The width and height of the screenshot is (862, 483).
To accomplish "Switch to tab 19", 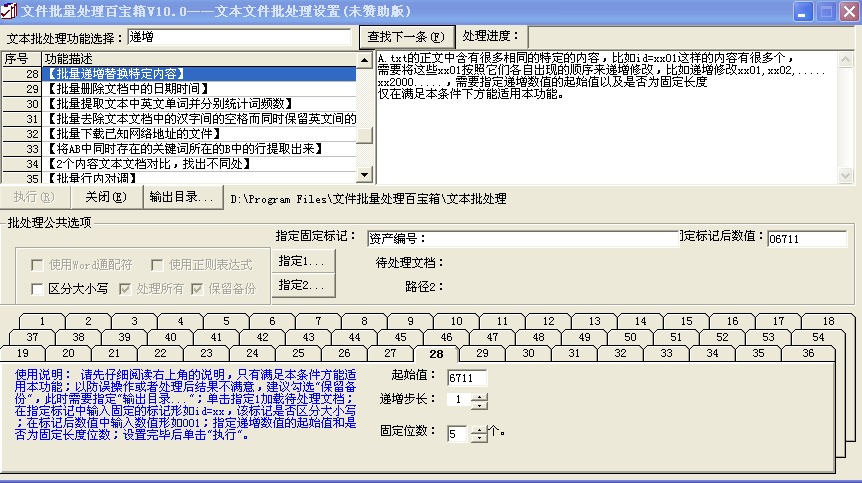I will point(23,353).
